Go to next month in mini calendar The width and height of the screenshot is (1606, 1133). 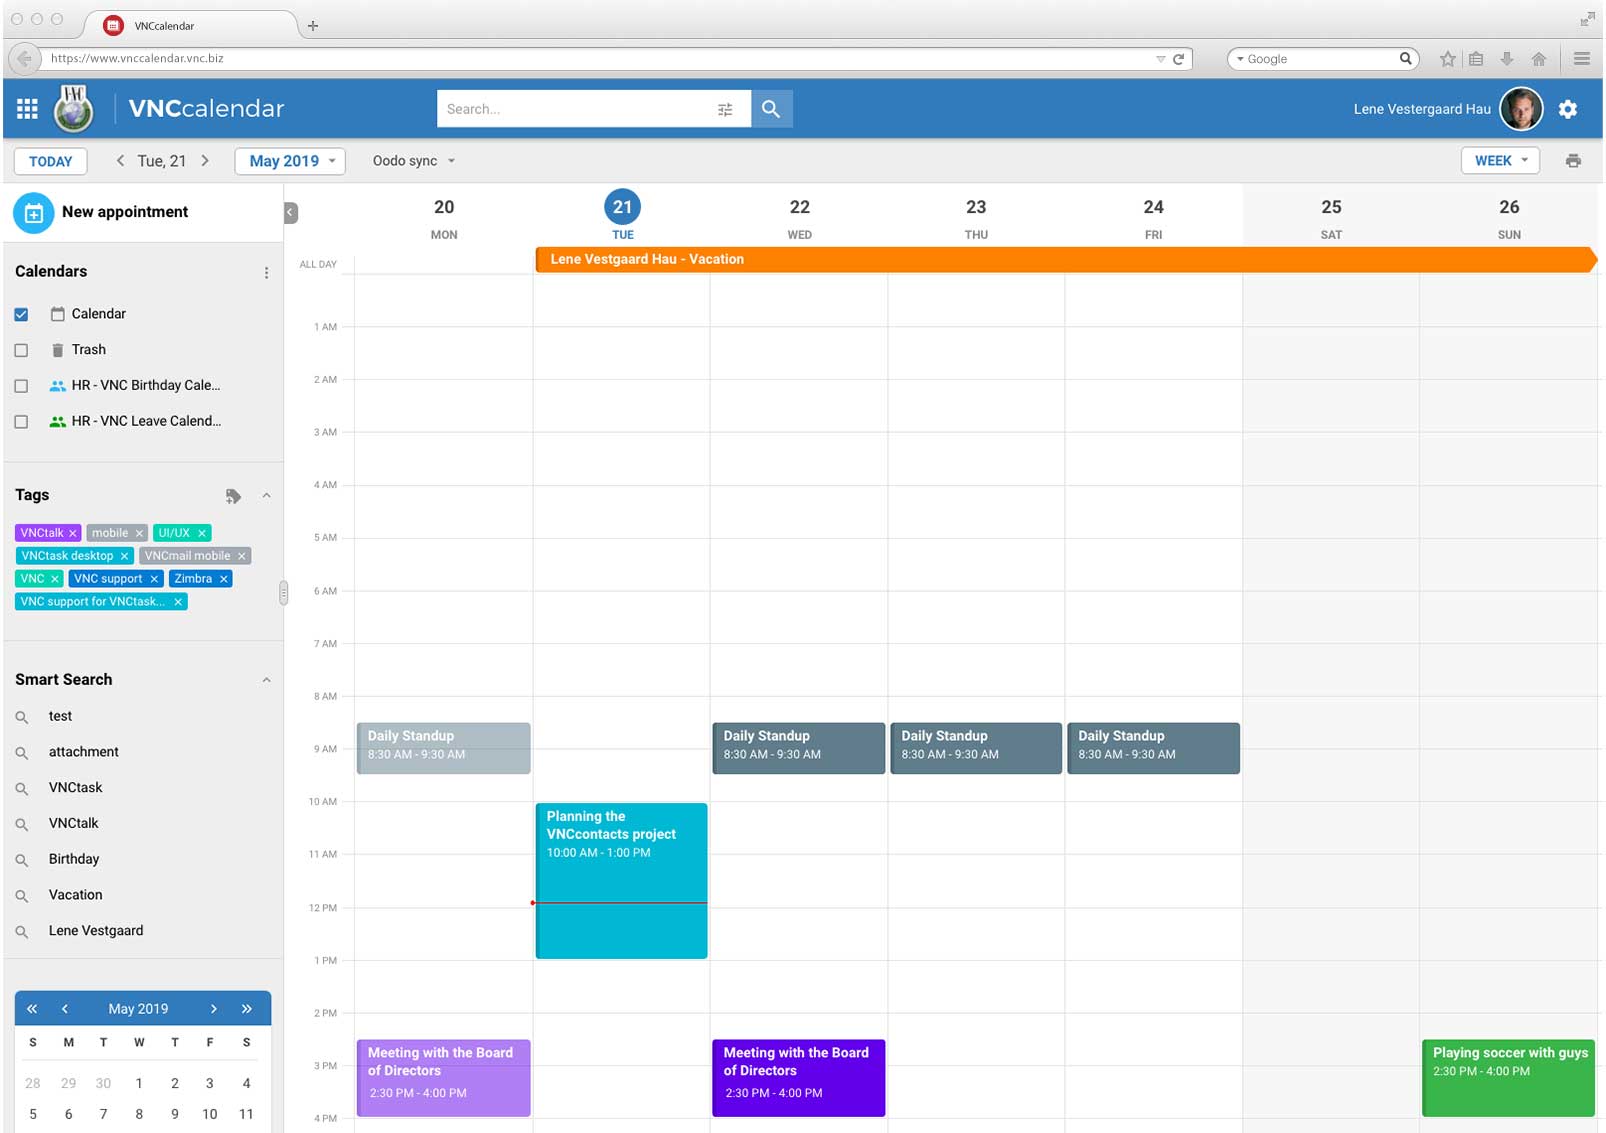click(213, 1009)
